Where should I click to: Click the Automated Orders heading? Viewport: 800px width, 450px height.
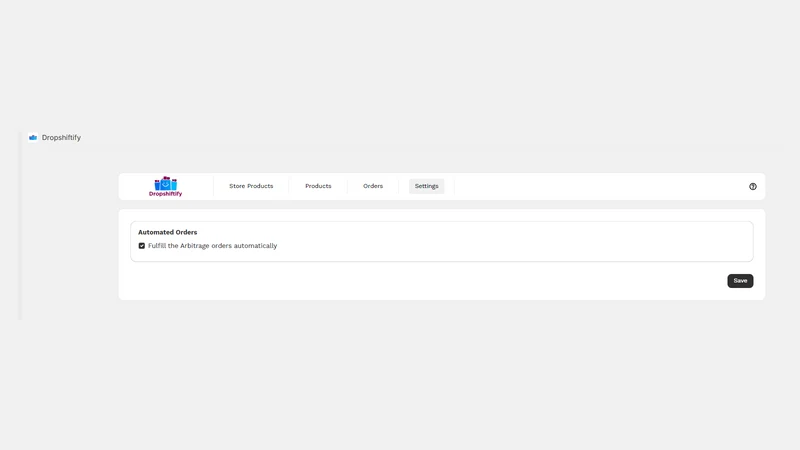(167, 232)
